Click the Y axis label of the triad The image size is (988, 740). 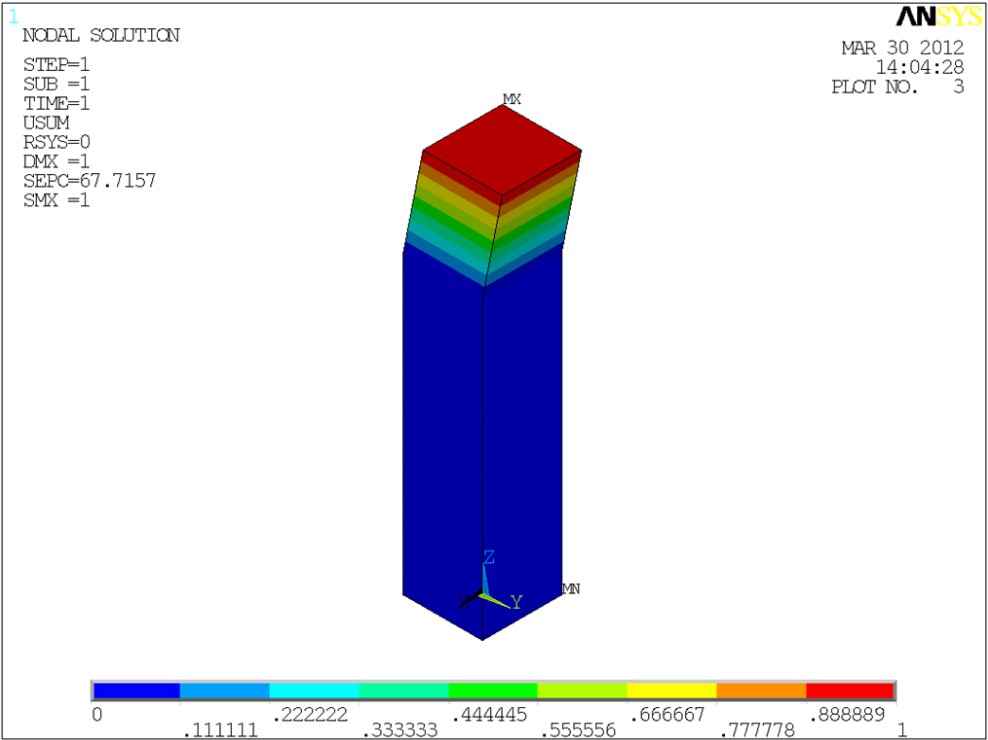(517, 602)
